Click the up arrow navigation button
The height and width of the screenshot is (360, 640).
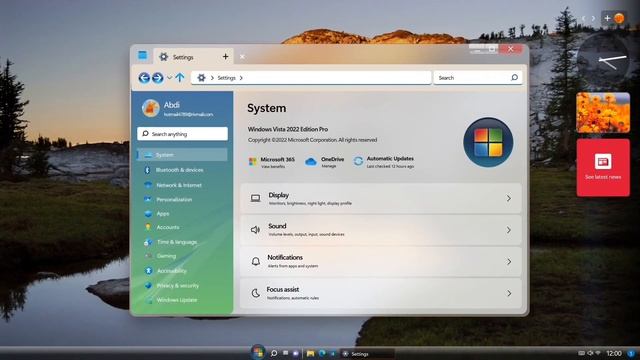click(180, 77)
